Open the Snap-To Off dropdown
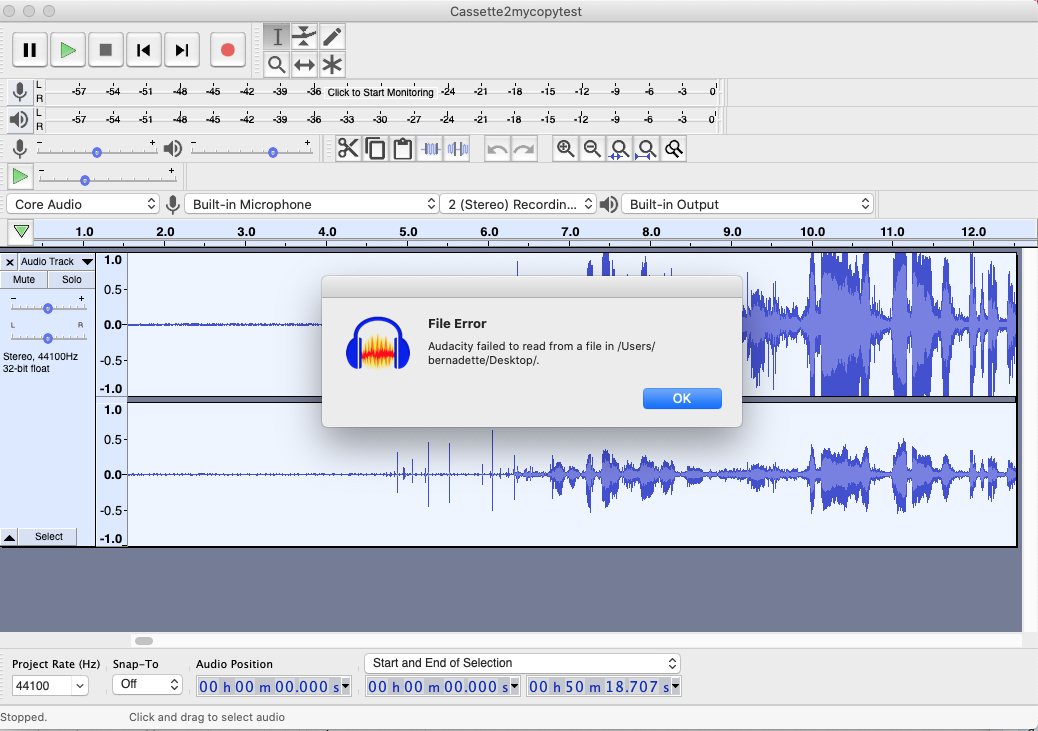The width and height of the screenshot is (1038, 731). click(147, 684)
